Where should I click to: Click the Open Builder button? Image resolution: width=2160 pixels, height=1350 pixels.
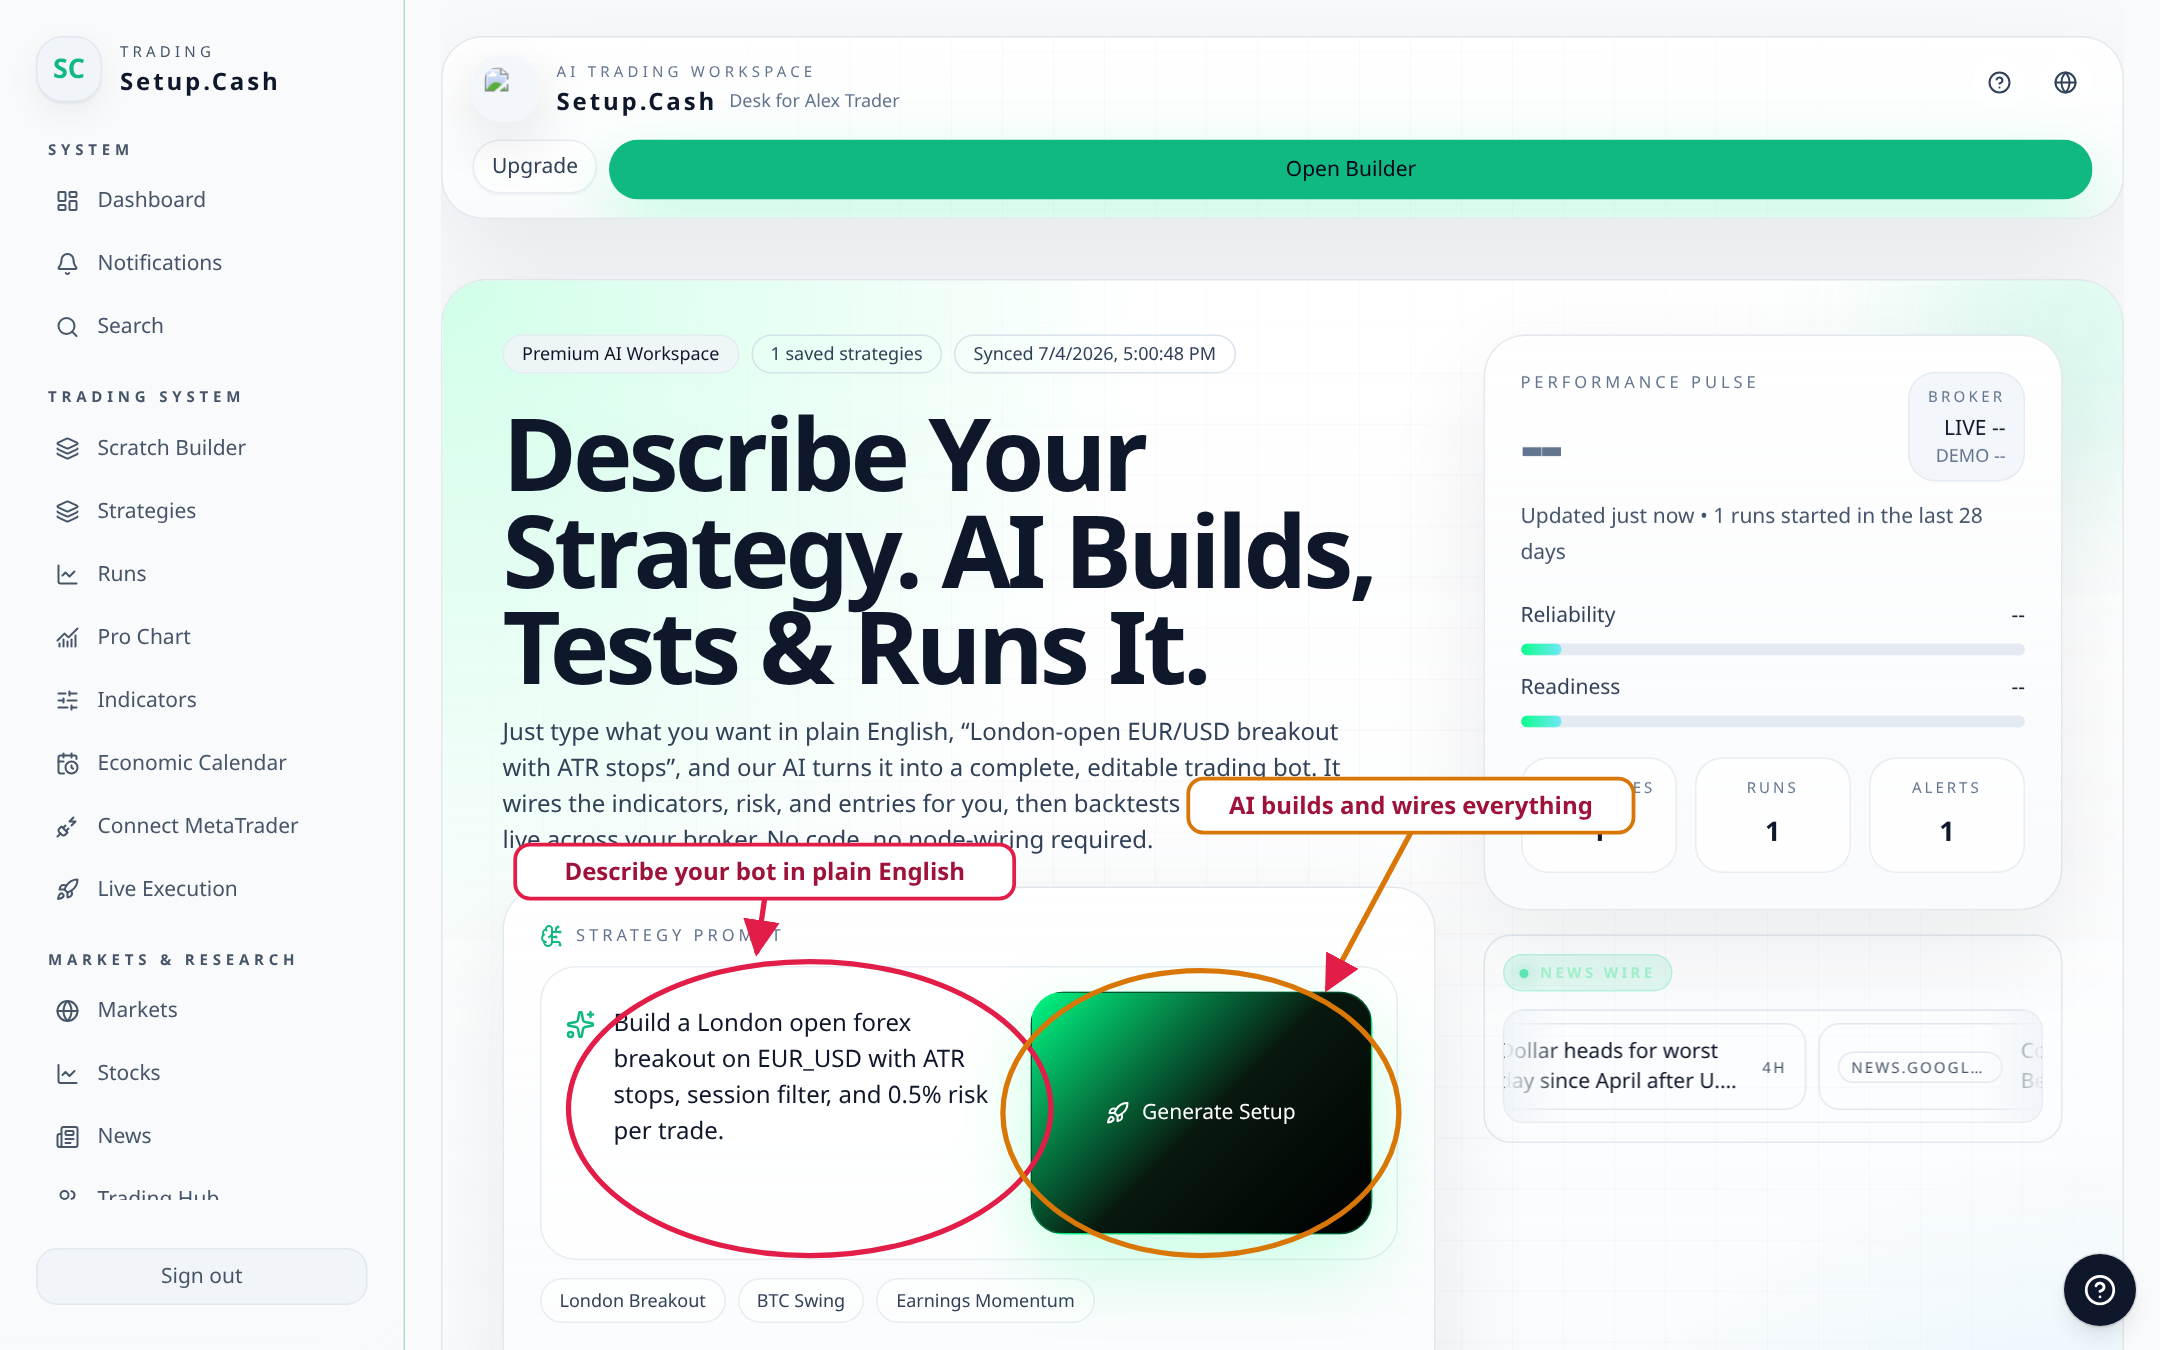[1350, 169]
